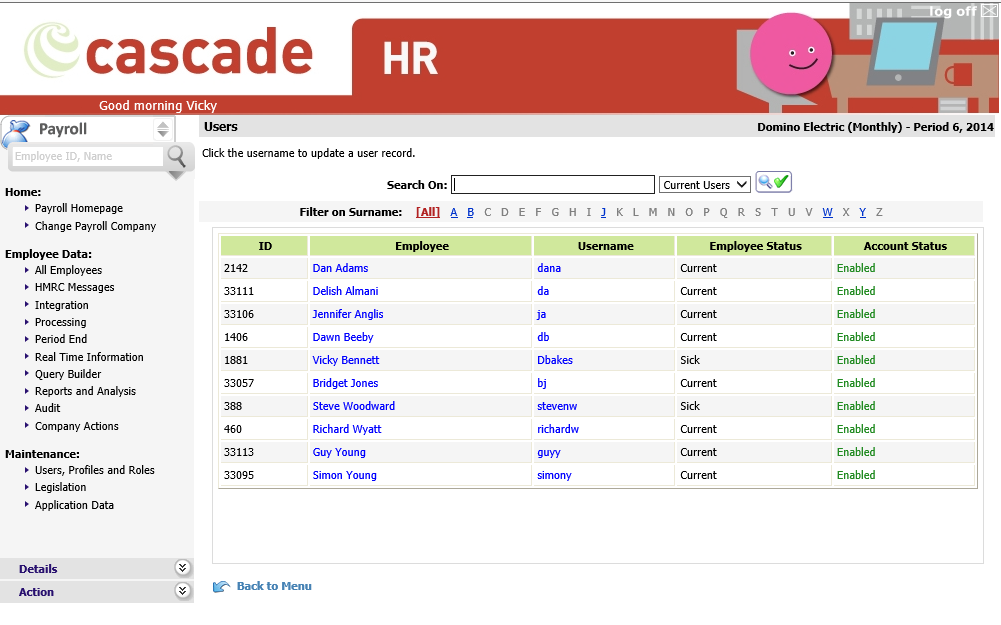Click username simony
The height and width of the screenshot is (625, 1001).
[554, 475]
